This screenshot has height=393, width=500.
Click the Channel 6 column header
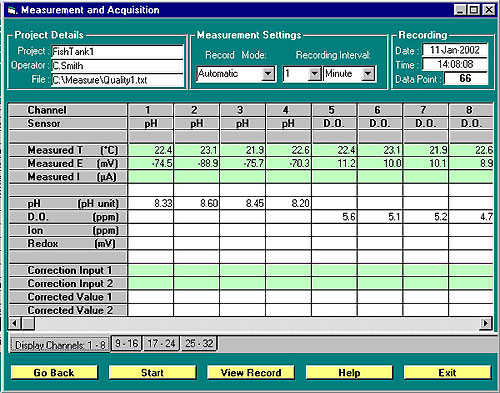pyautogui.click(x=380, y=110)
